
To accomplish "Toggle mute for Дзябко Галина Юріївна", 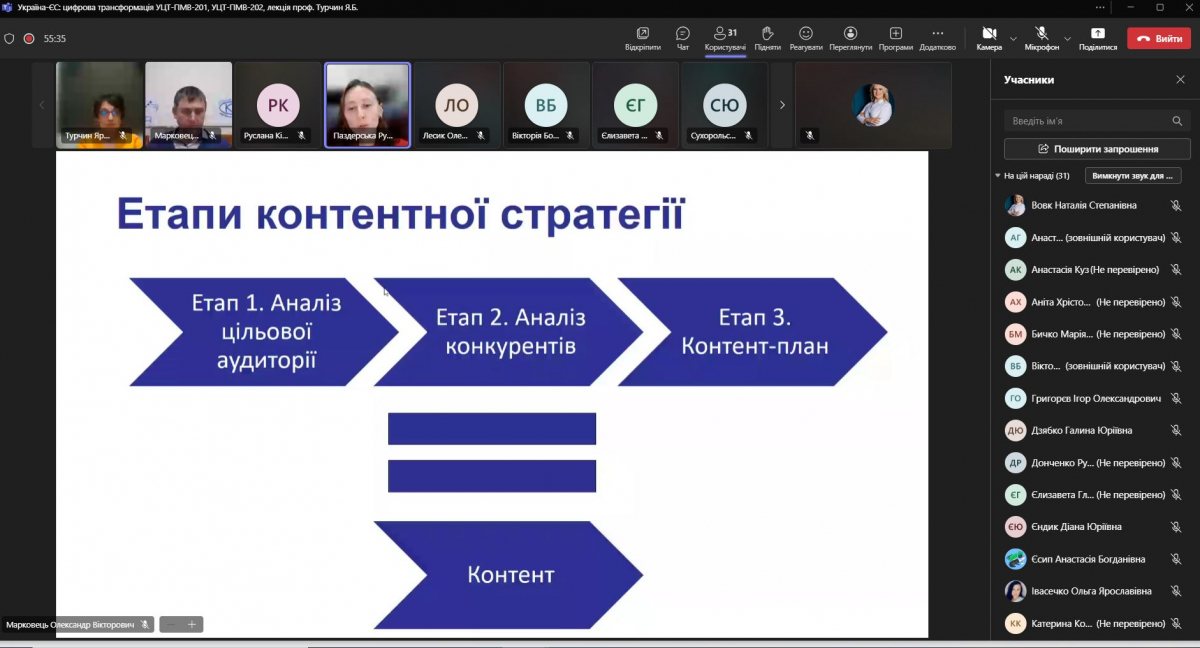I will tap(1176, 430).
